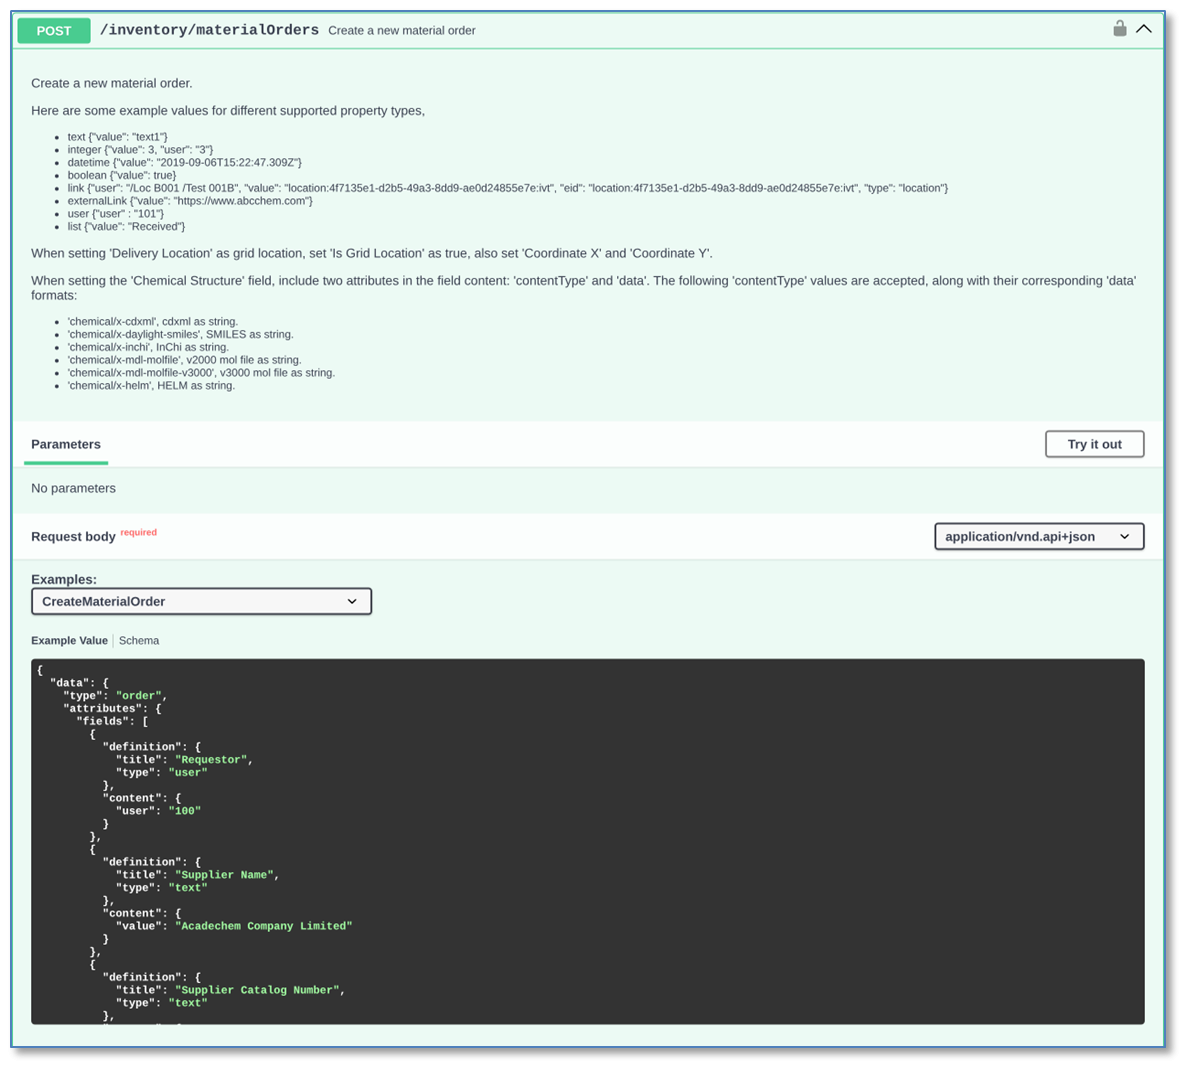1184x1068 pixels.
Task: Click the datetime example value line
Action: [x=184, y=162]
